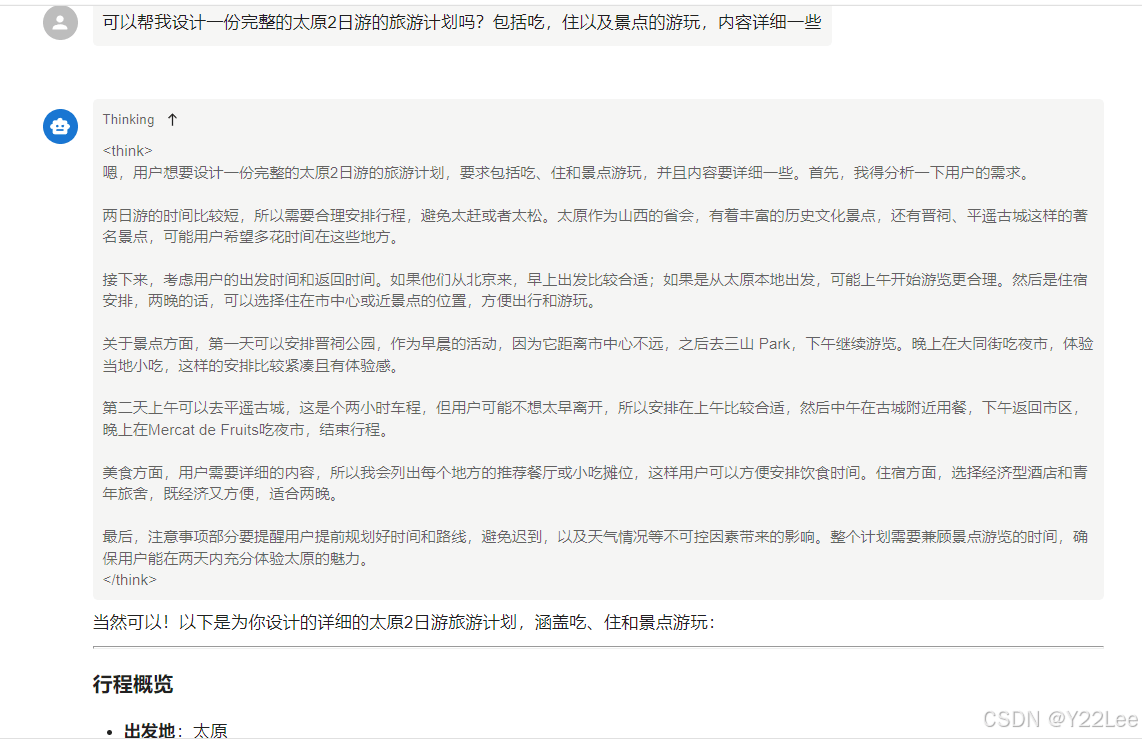Click the opening <think> tag text
The height and width of the screenshot is (739, 1142).
128,151
